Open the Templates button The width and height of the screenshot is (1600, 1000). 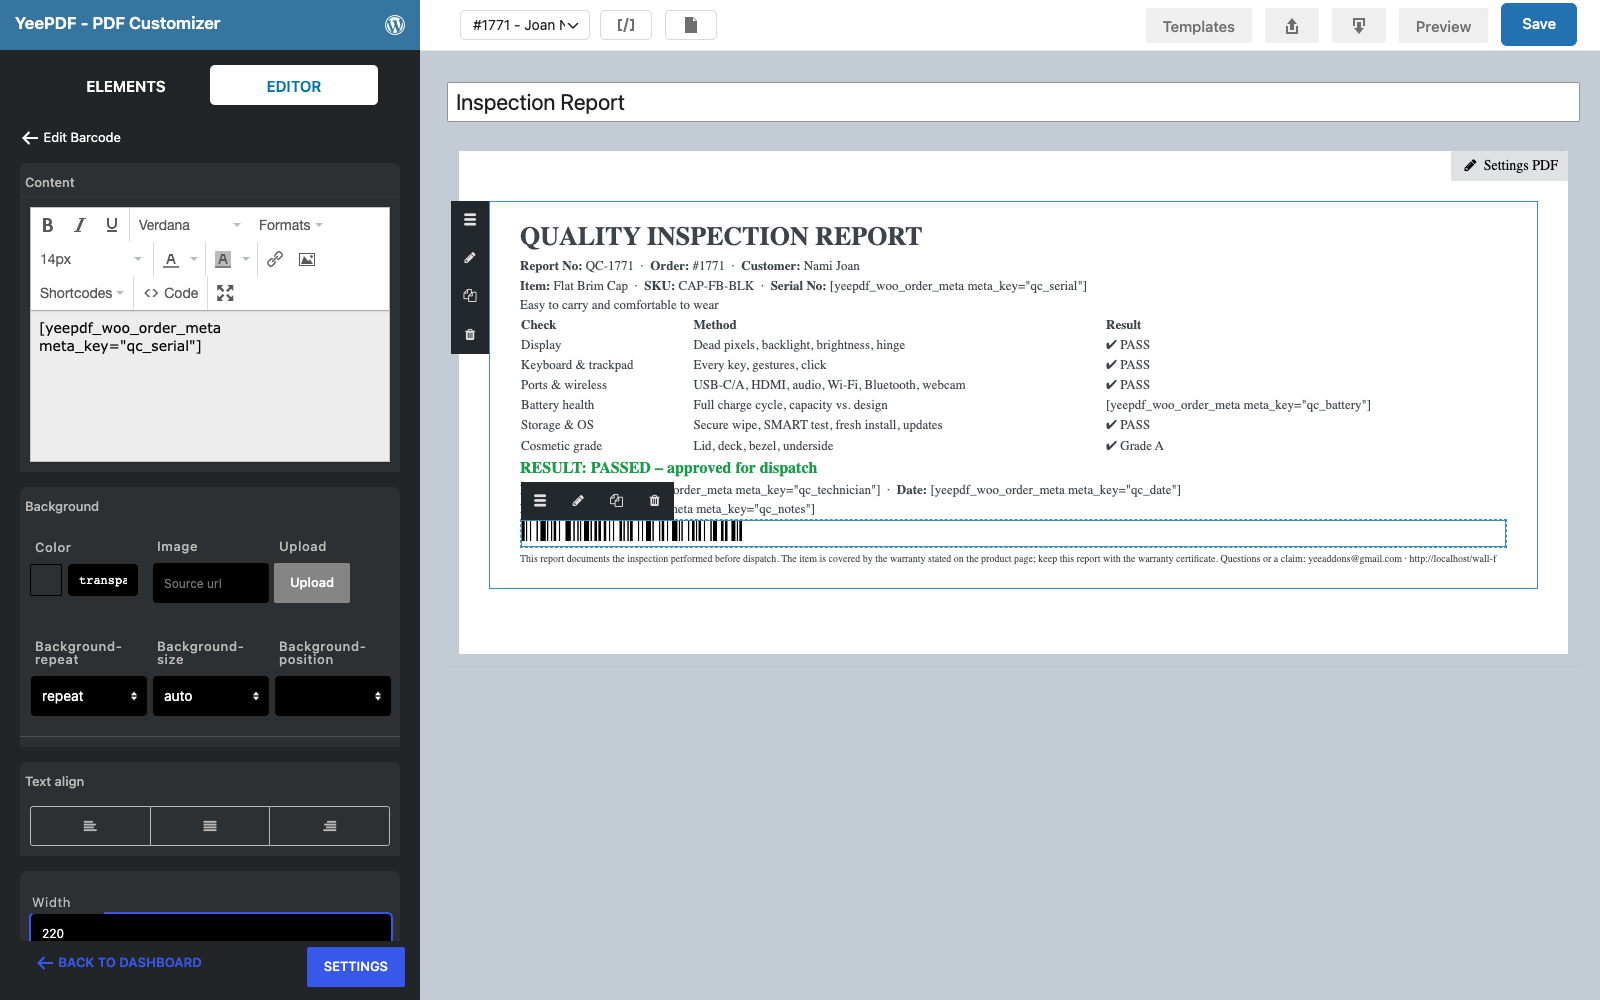(x=1198, y=26)
